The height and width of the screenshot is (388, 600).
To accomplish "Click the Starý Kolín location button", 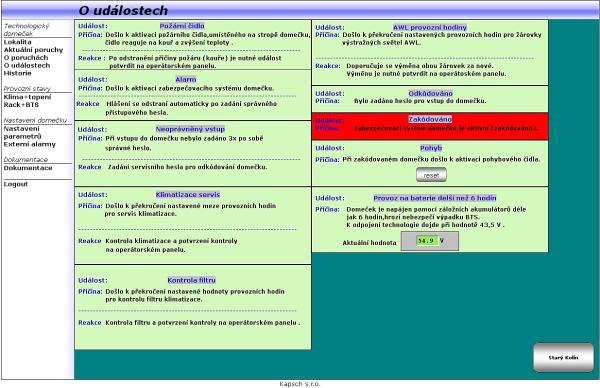I will 563,357.
